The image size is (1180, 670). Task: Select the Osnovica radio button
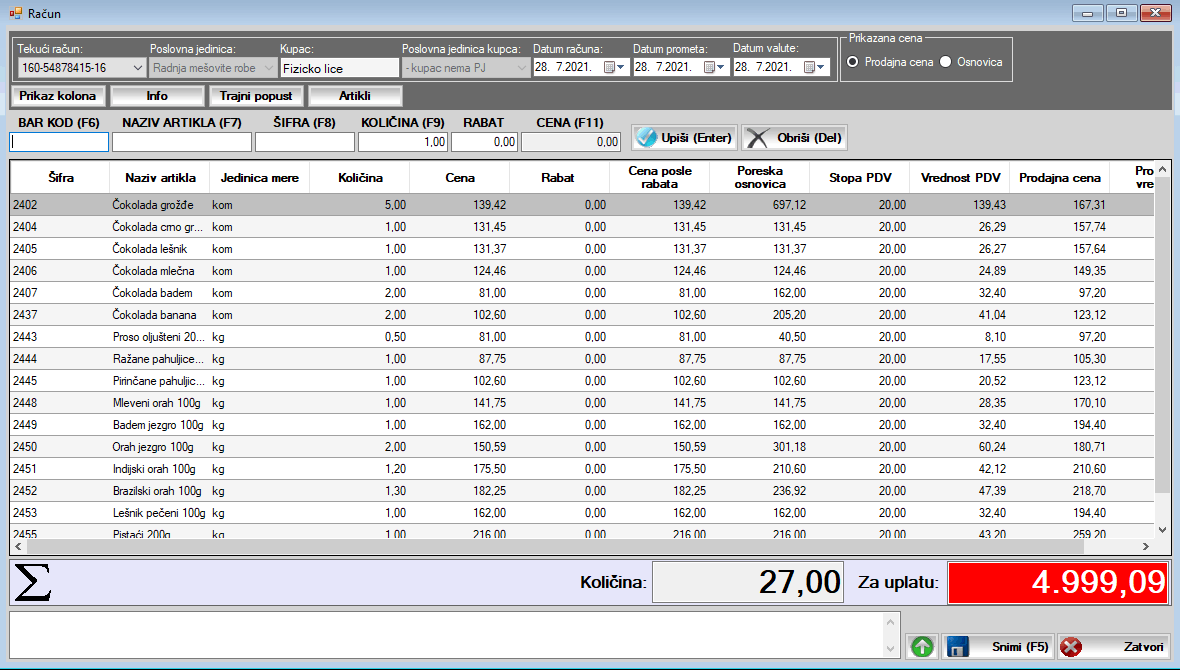pyautogui.click(x=945, y=62)
